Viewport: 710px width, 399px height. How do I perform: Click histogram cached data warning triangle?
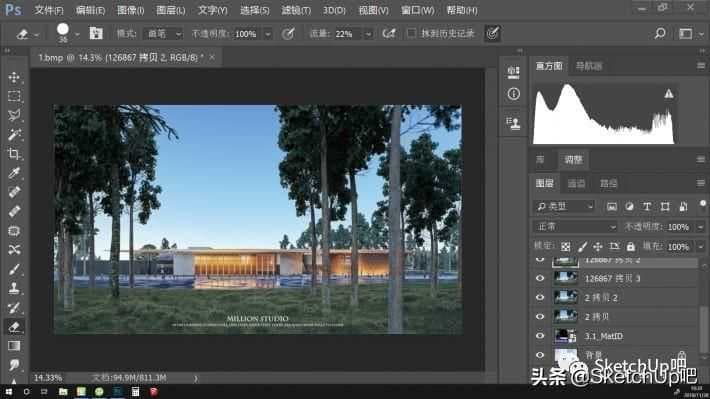click(x=669, y=94)
